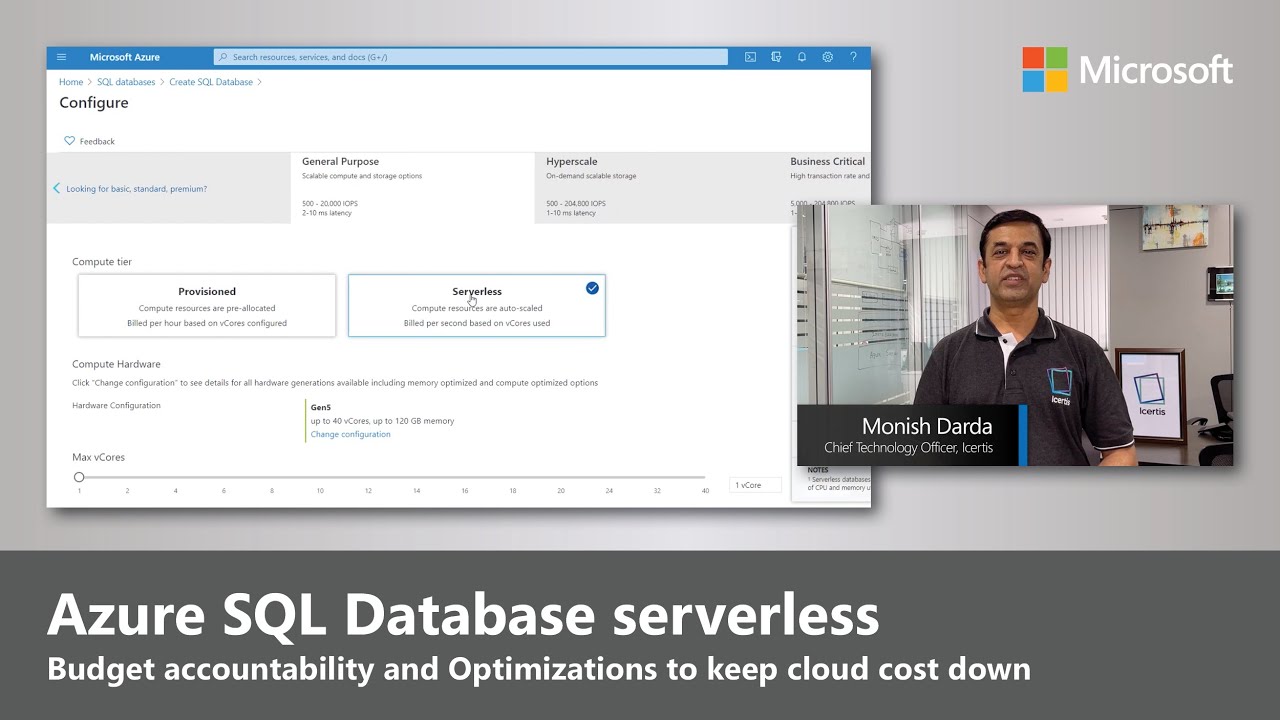The image size is (1280, 720).
Task: Set Max vCores slider to 40
Action: point(705,477)
